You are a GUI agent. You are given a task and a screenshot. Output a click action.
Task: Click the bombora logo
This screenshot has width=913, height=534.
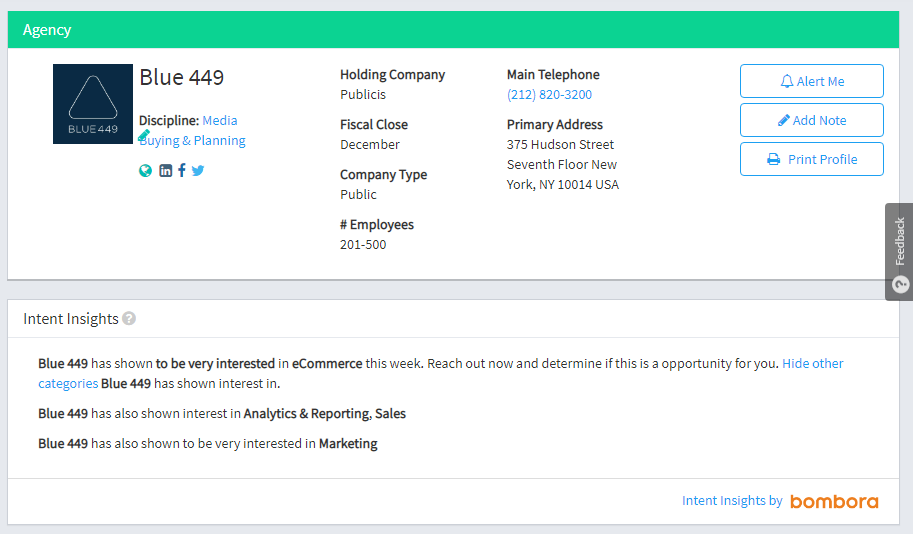[x=834, y=501]
